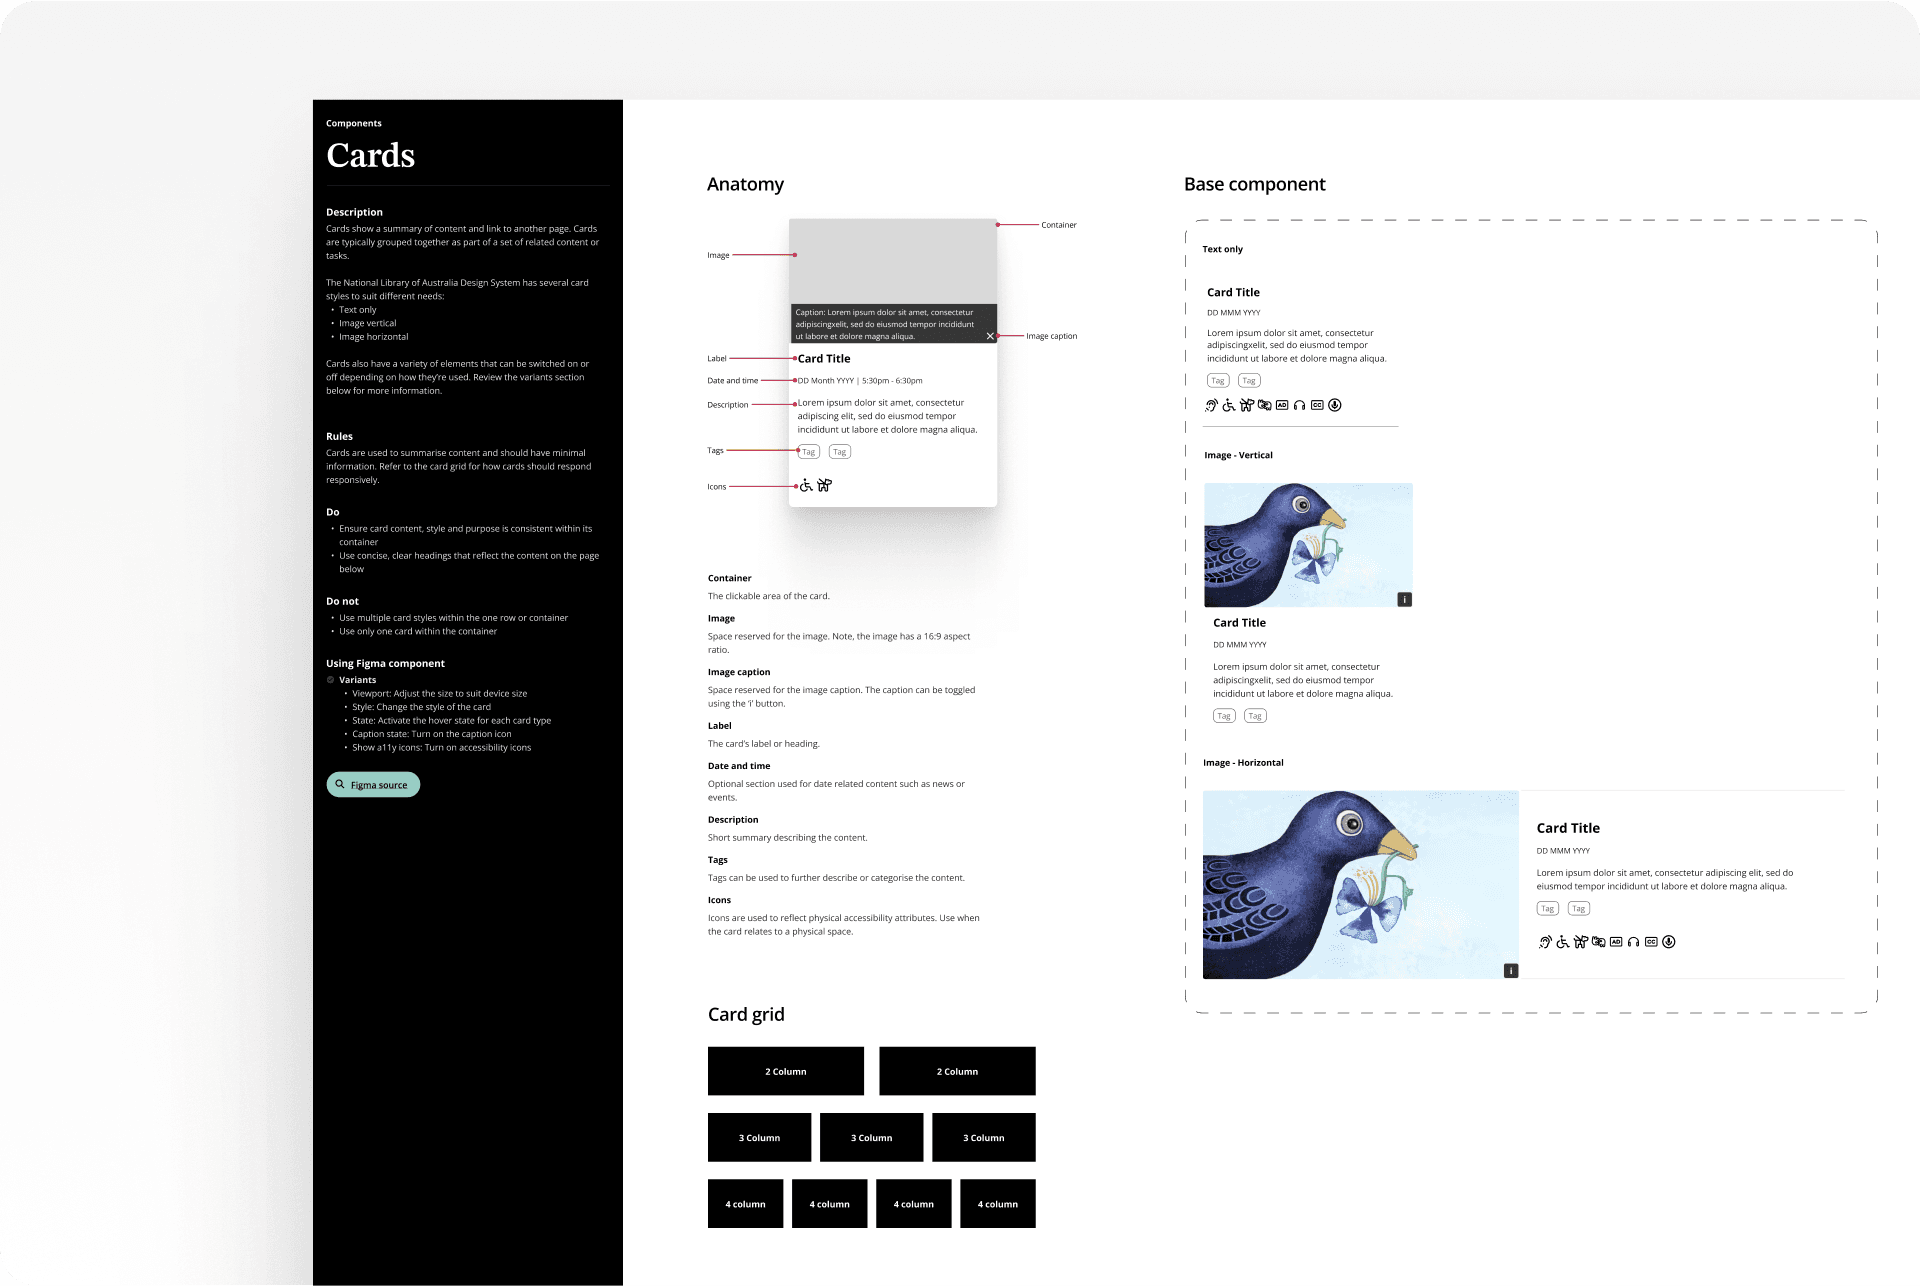Click Card Title in the horizontal card
The width and height of the screenshot is (1920, 1286).
(1567, 828)
